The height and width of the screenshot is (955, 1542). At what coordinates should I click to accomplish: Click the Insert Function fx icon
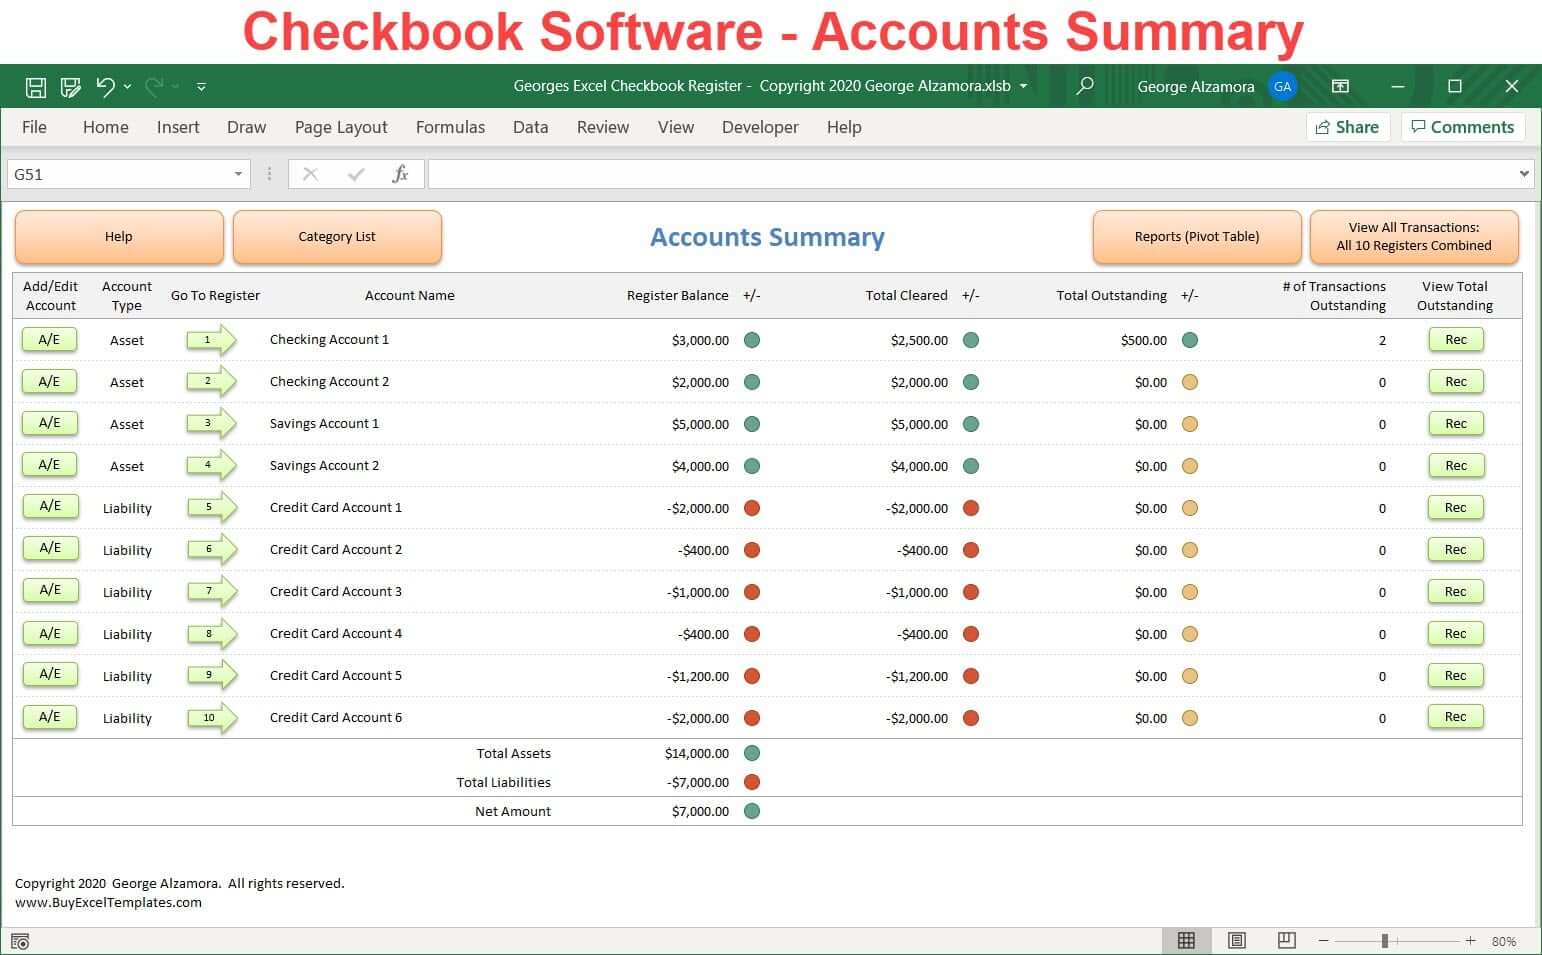tap(400, 174)
